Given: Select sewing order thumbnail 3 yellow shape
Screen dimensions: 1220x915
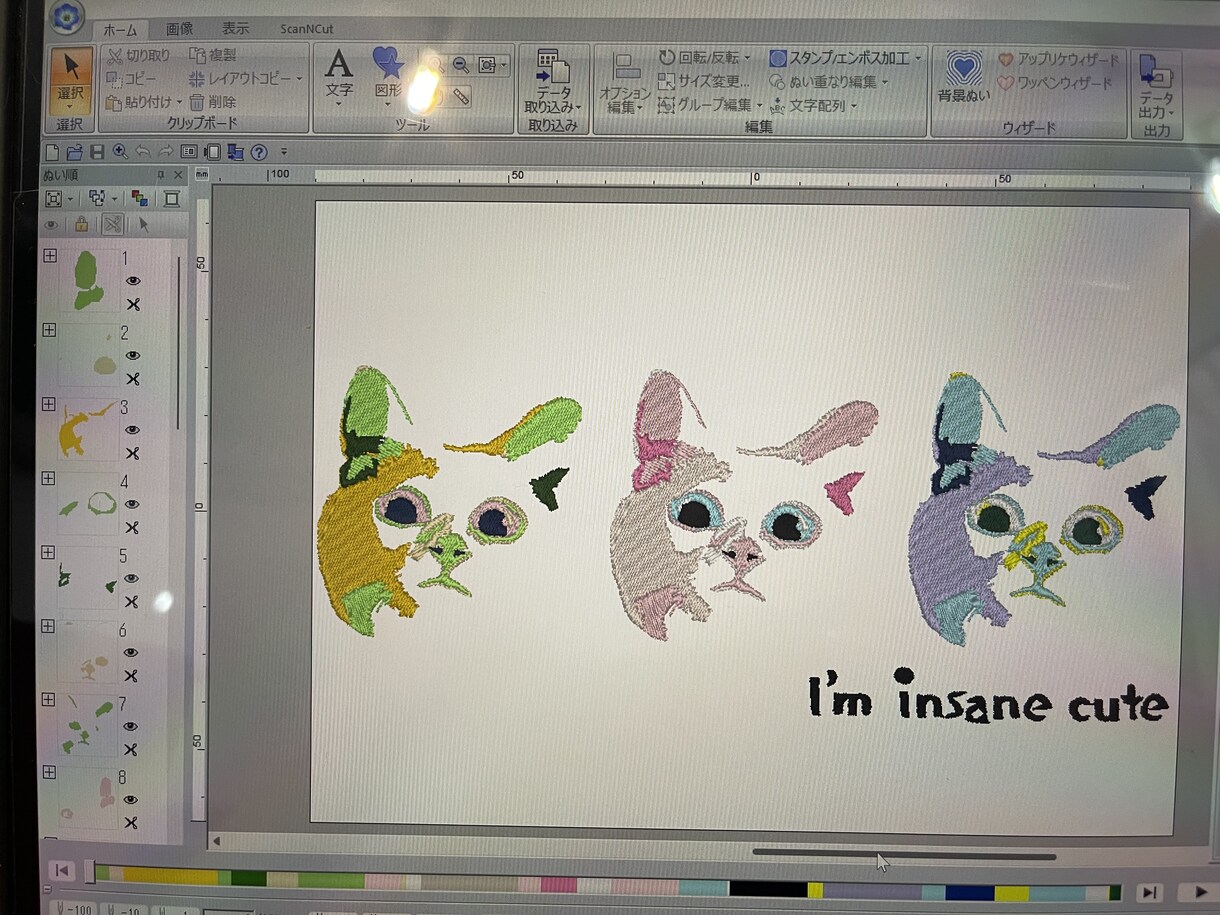Looking at the screenshot, I should point(87,429).
